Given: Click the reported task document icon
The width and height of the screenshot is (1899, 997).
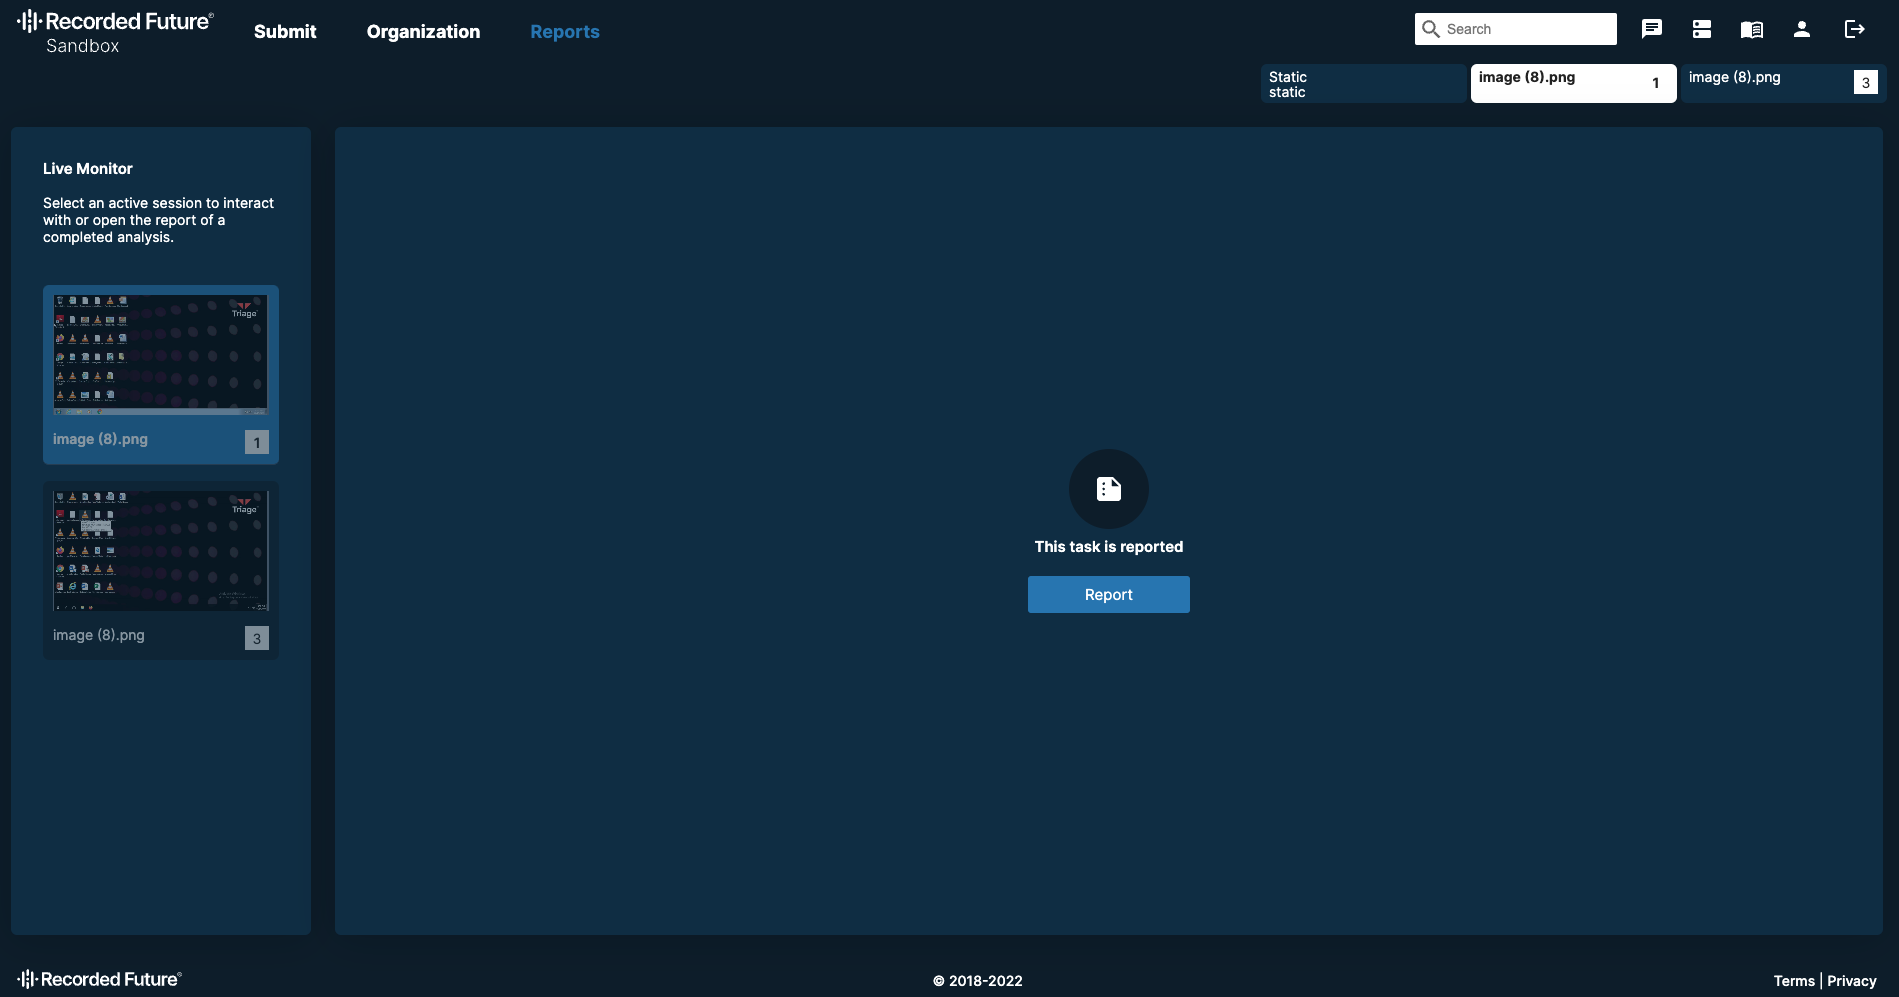Looking at the screenshot, I should 1108,489.
